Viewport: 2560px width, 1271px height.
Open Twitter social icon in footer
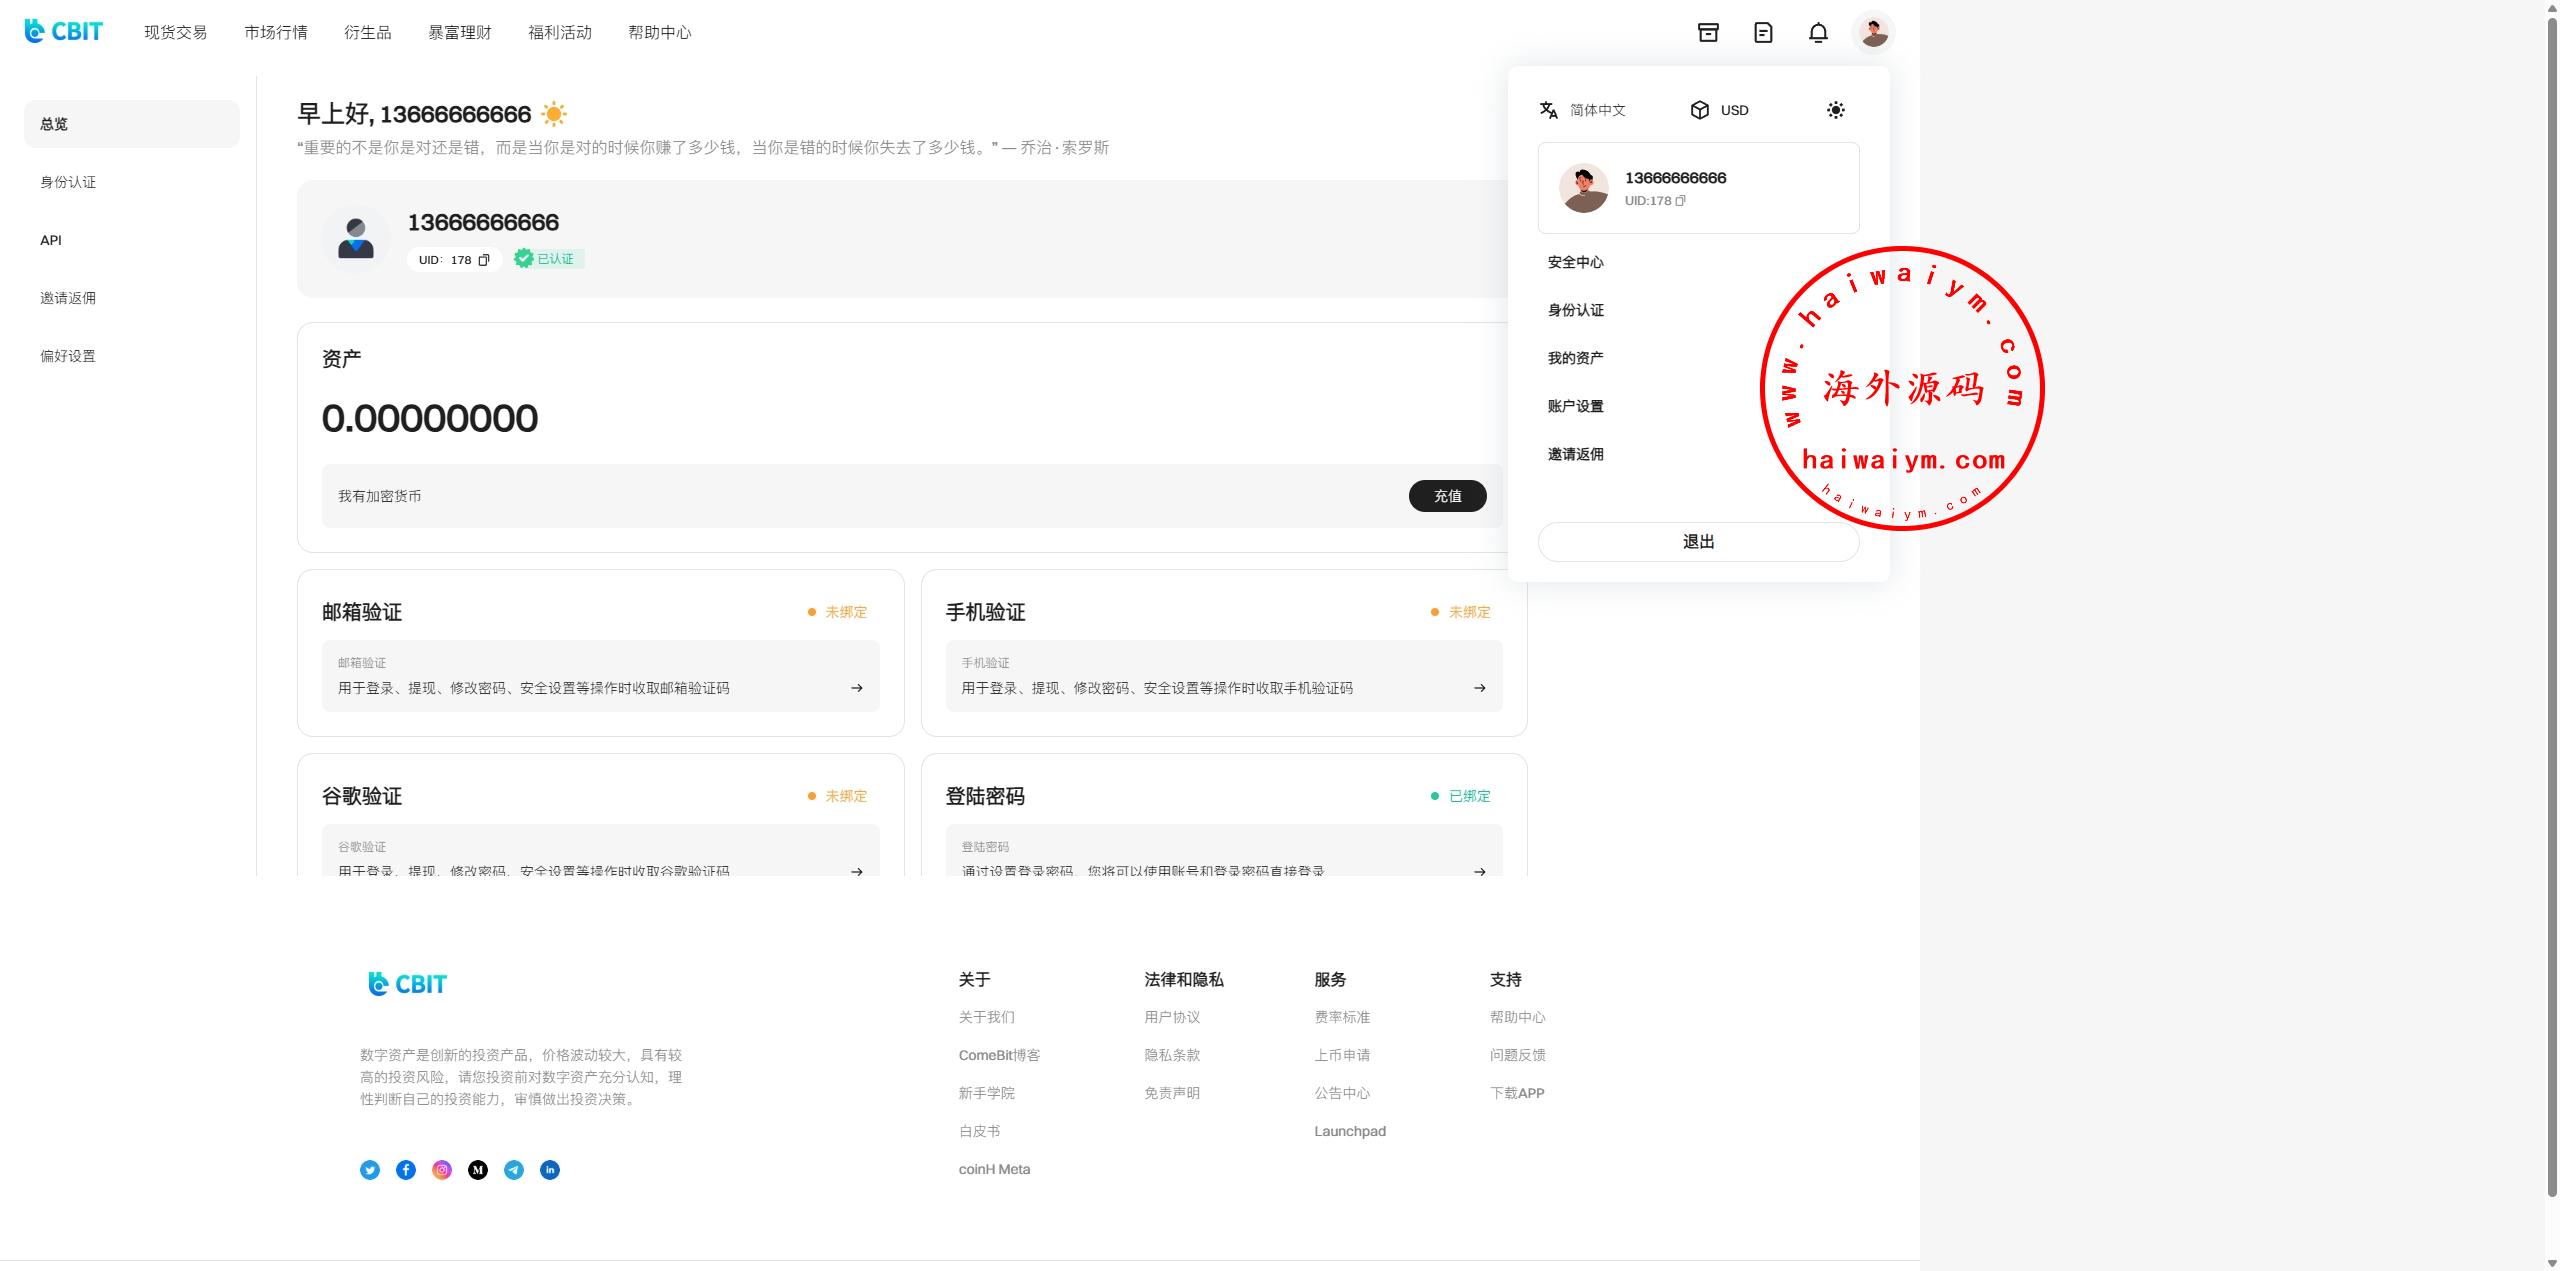point(370,1170)
